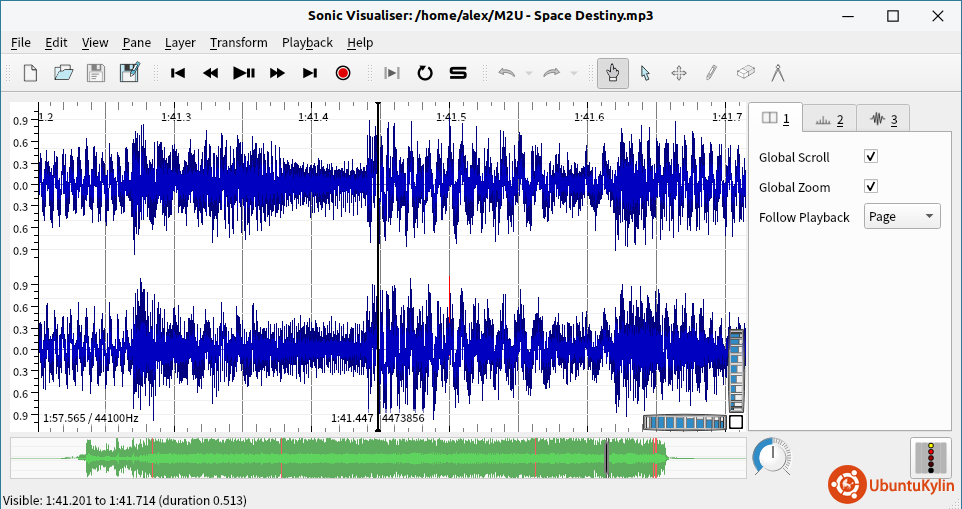Open a file with the folder icon
962x509 pixels.
63,73
